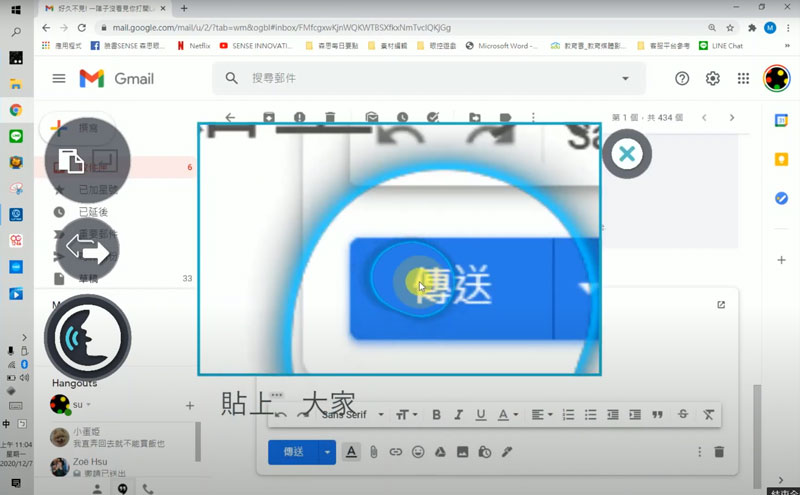Increase indent of text
This screenshot has width=800, height=495.
pos(635,414)
